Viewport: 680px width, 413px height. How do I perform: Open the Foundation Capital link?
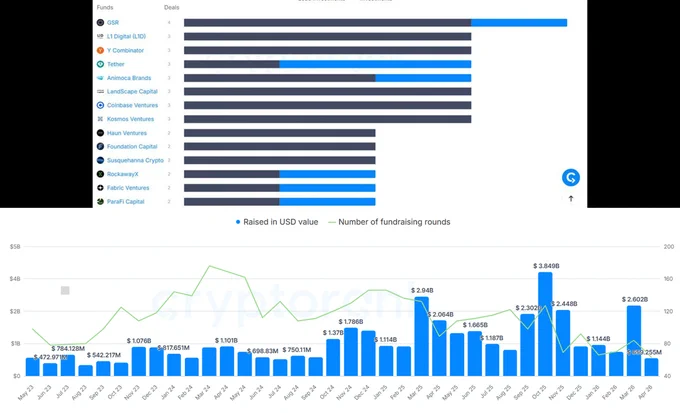[x=132, y=147]
